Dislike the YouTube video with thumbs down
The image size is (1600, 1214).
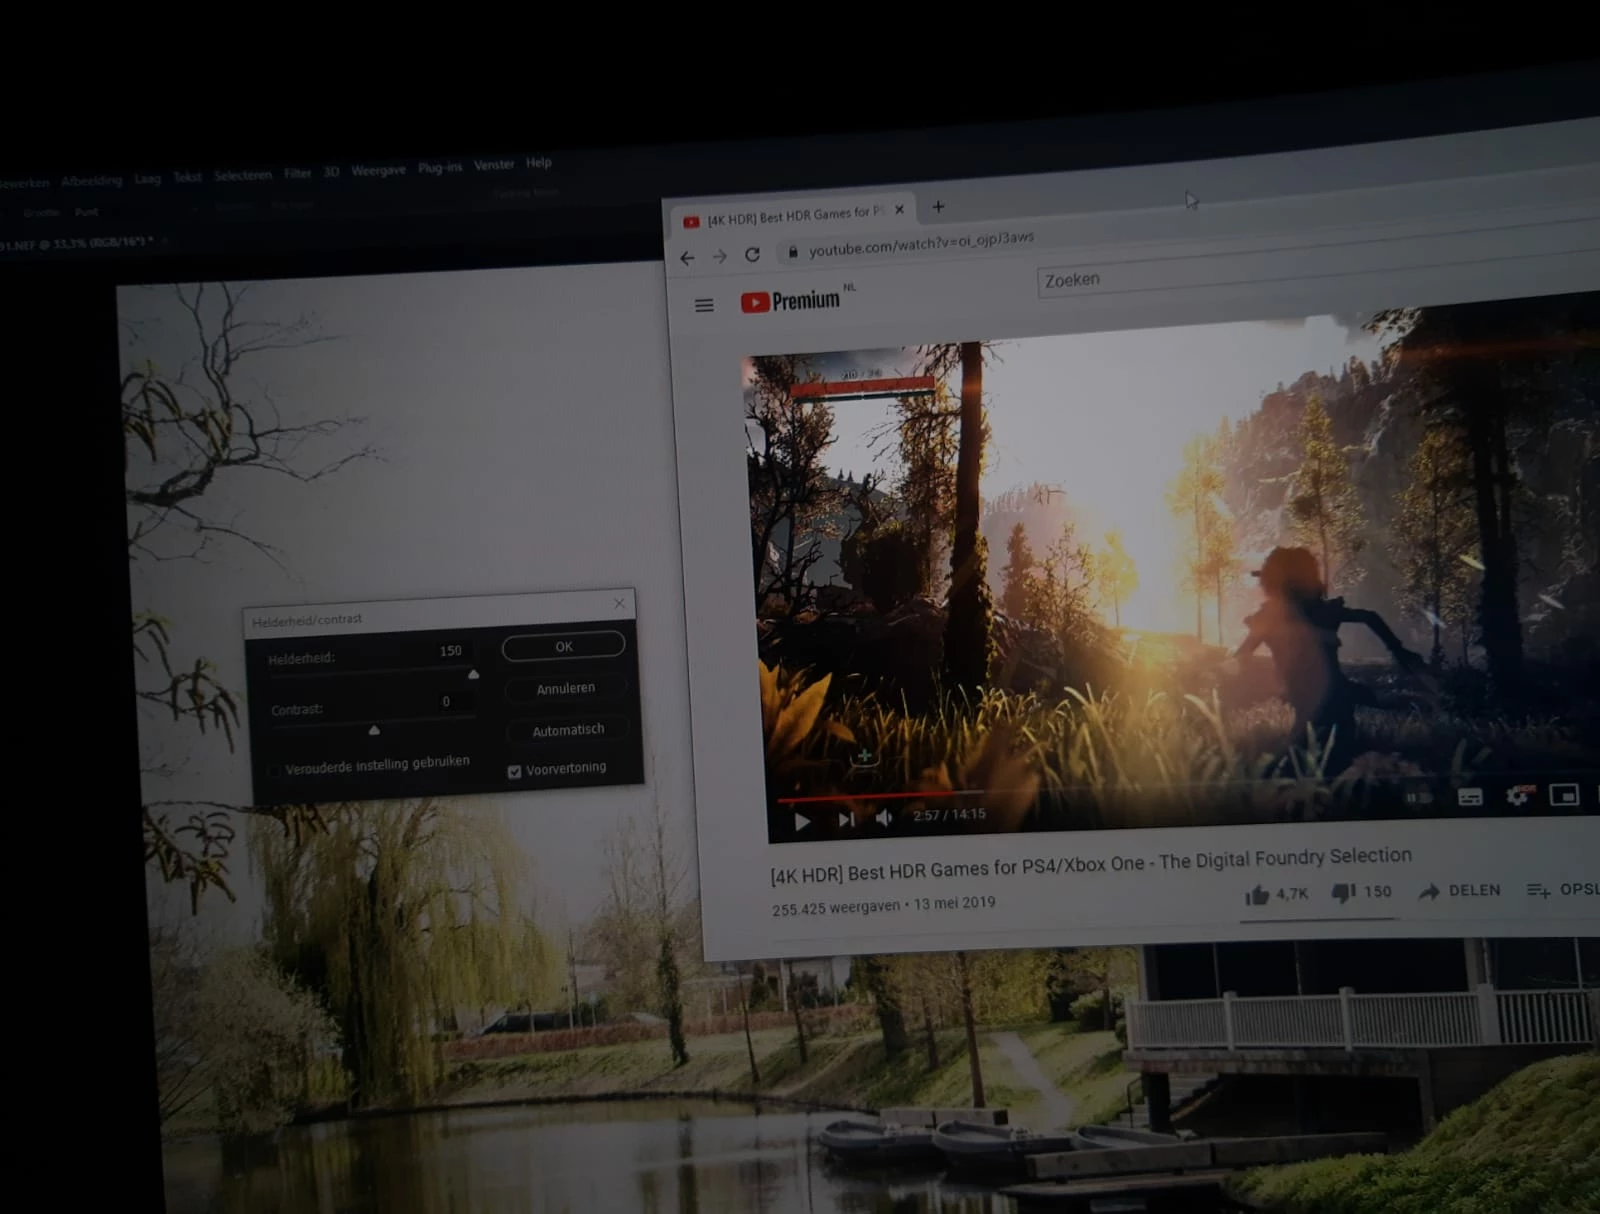(x=1343, y=892)
